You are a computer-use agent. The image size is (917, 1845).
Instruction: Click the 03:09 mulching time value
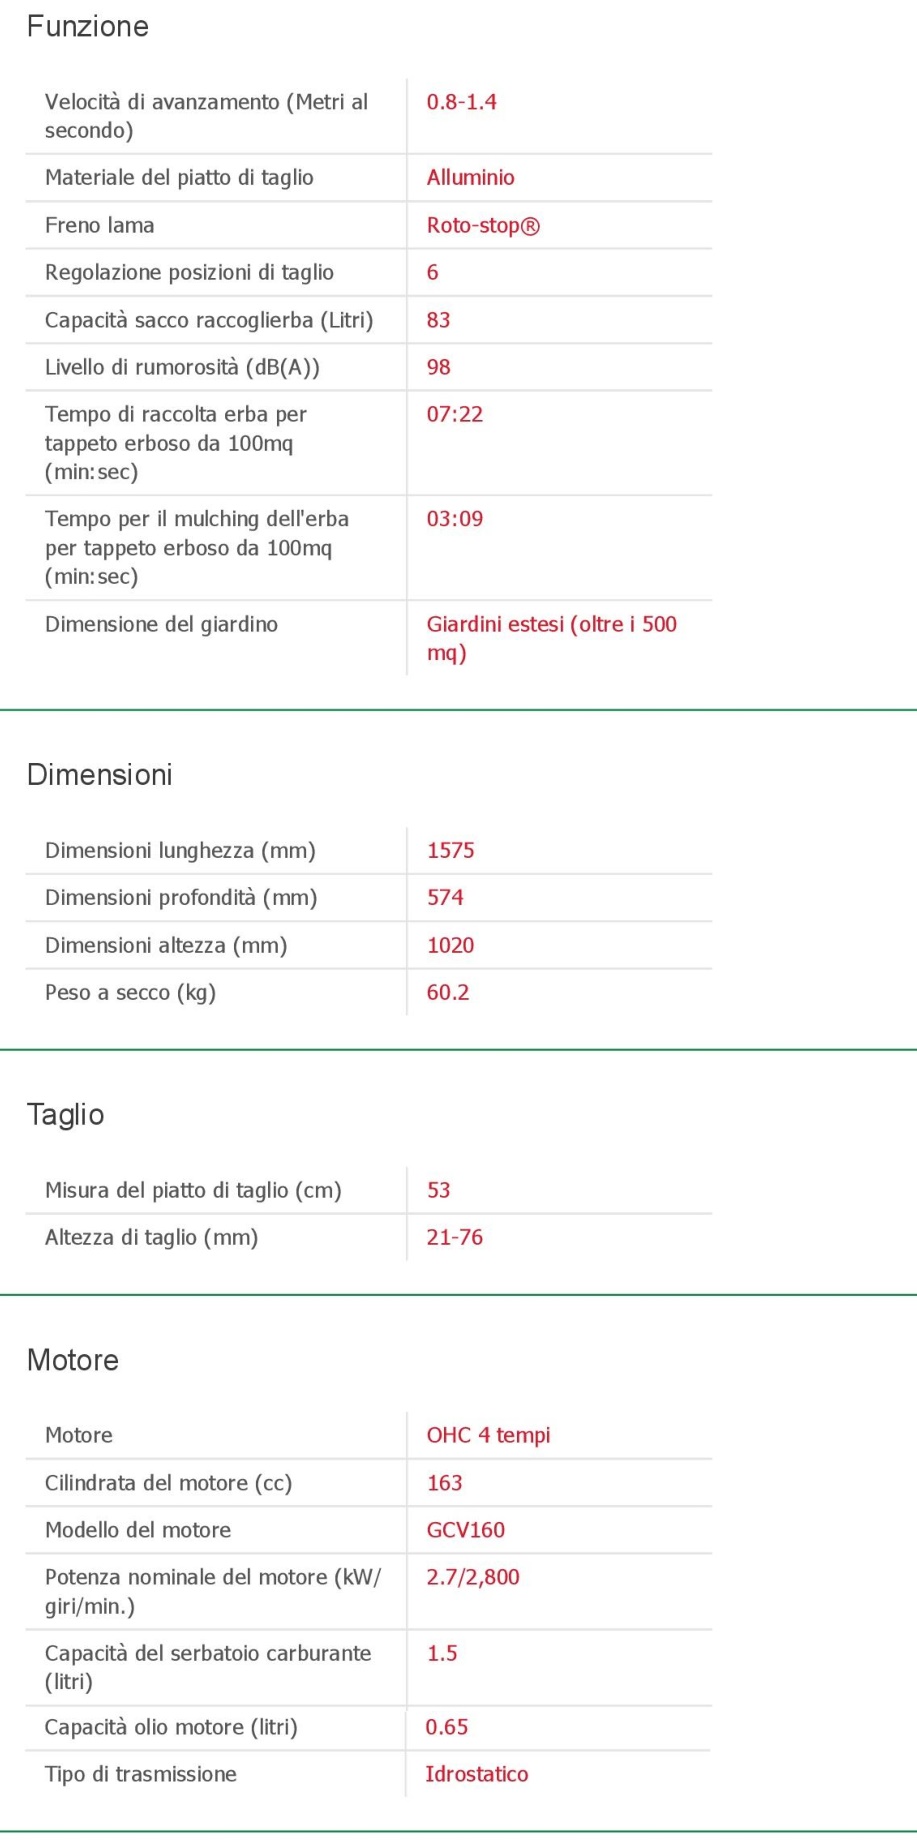[x=455, y=519]
